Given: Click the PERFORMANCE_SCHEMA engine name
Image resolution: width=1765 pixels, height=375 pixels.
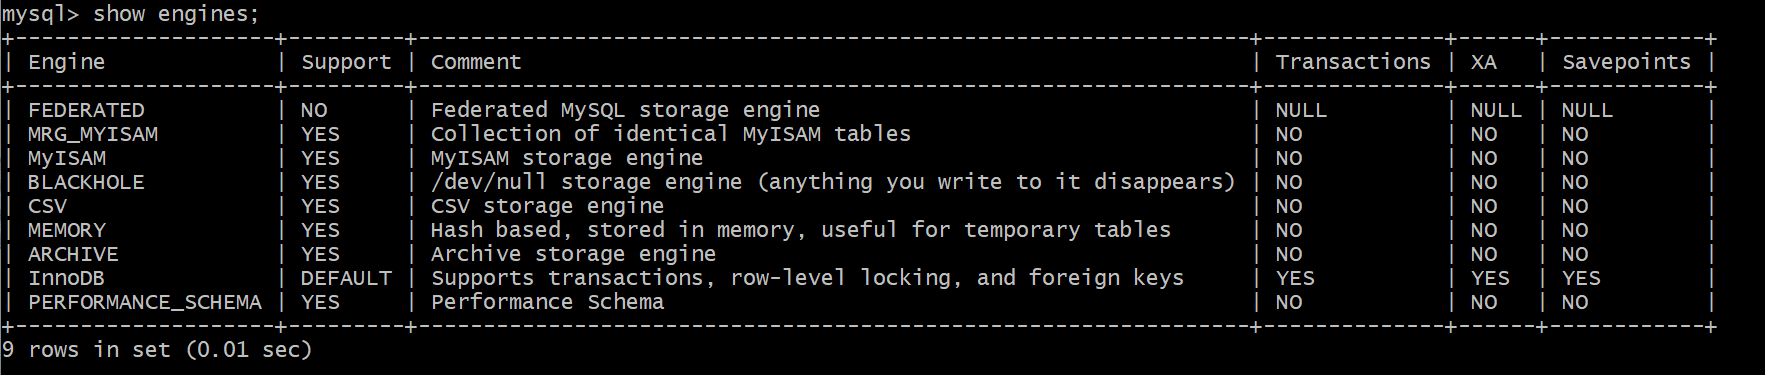Looking at the screenshot, I should click(x=145, y=302).
